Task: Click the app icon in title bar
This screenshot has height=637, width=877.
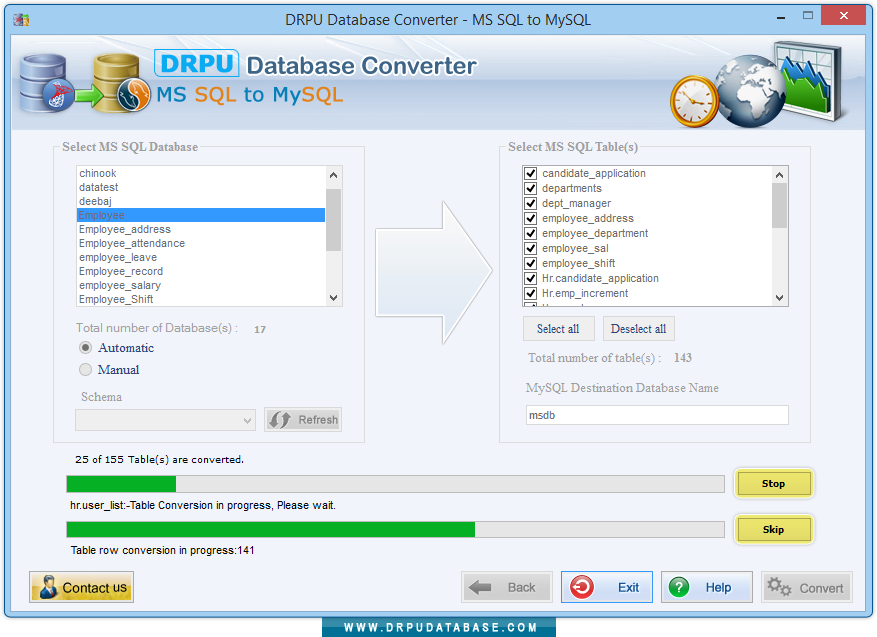Action: tap(21, 20)
